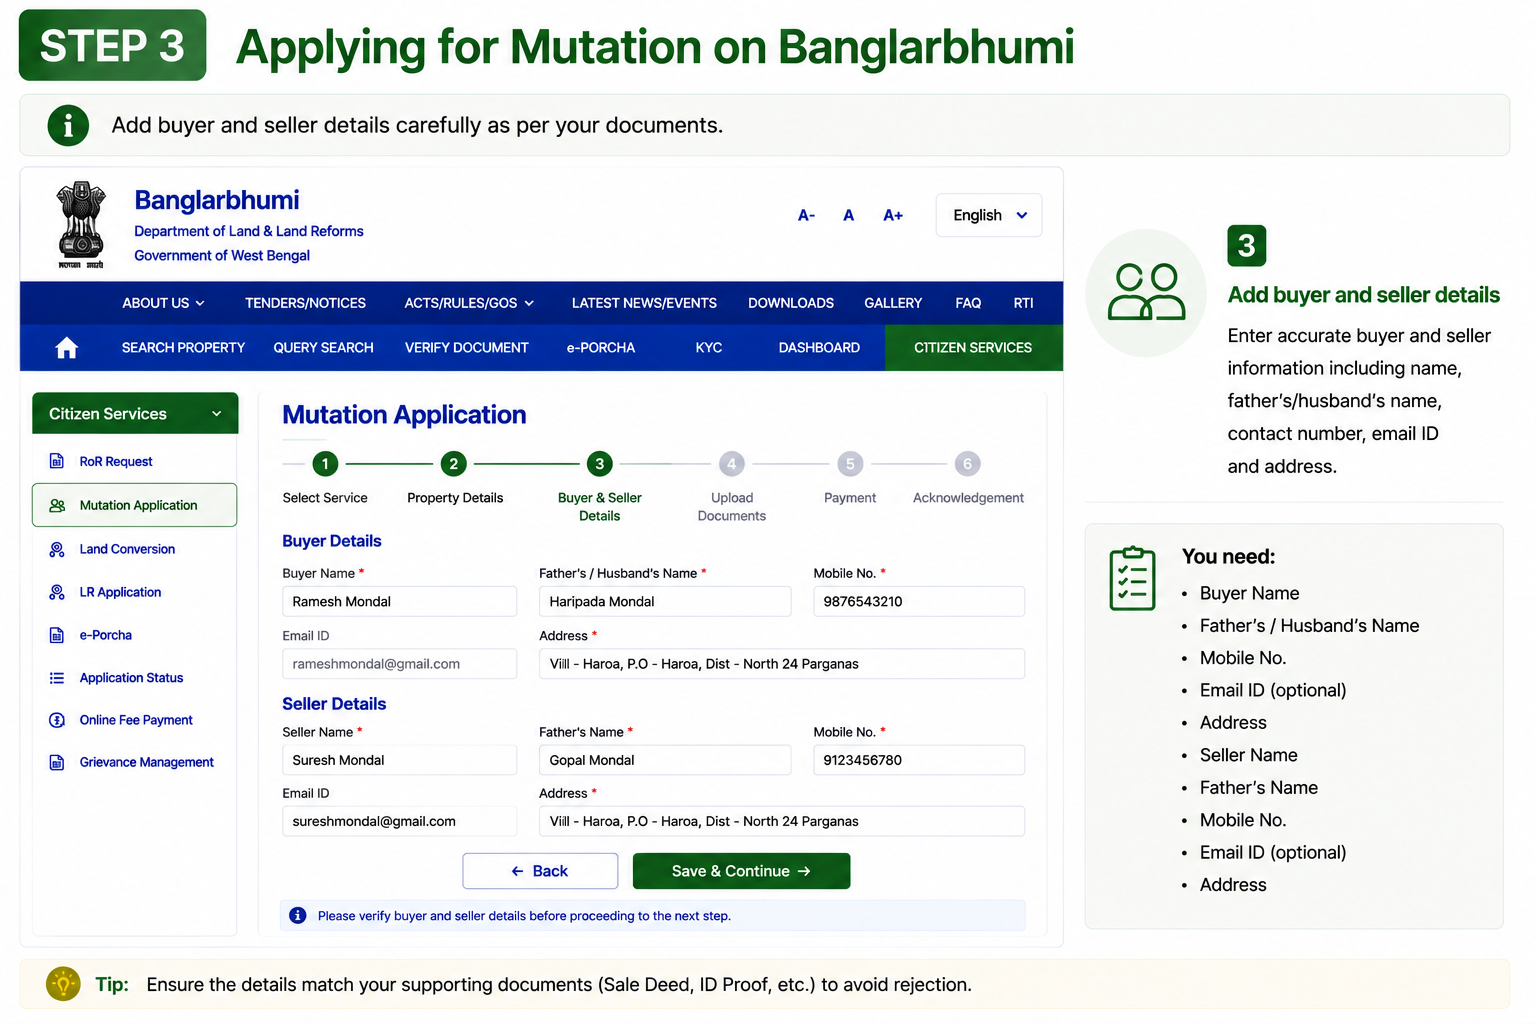This screenshot has height=1024, width=1536.
Task: Go to VERIFY DOCUMENT tab
Action: [x=467, y=348]
